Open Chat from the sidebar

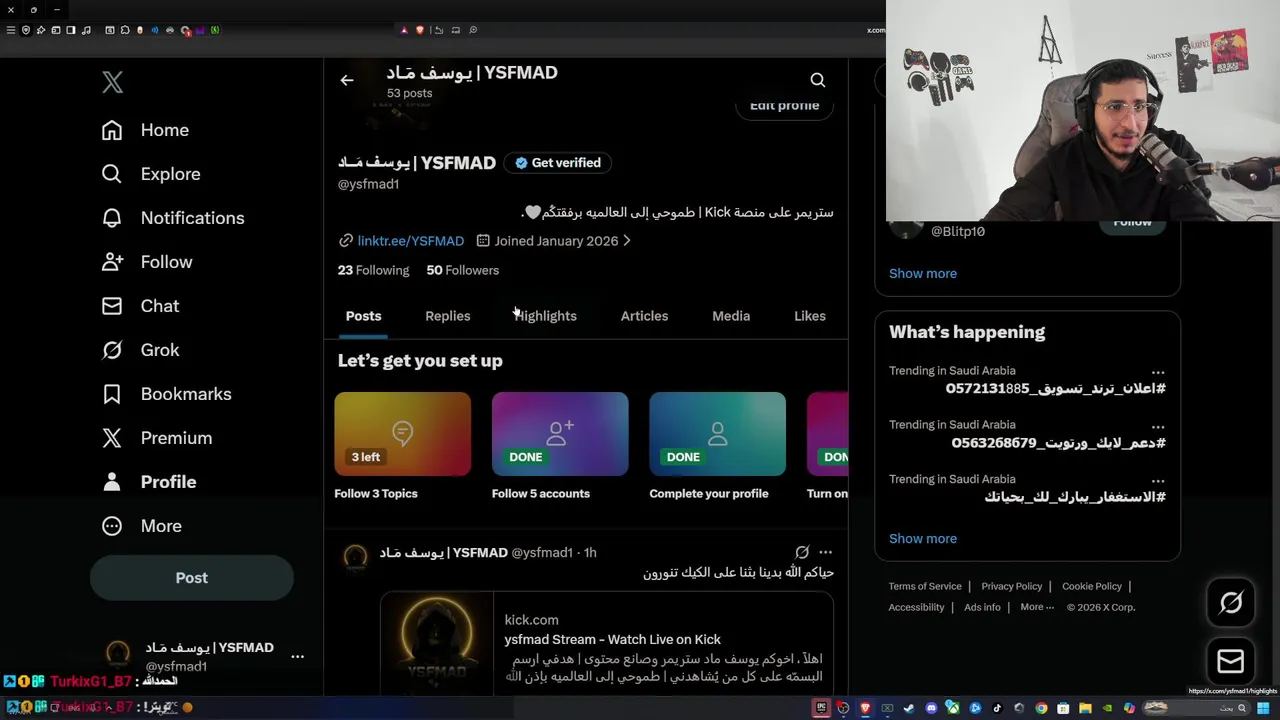click(140, 306)
